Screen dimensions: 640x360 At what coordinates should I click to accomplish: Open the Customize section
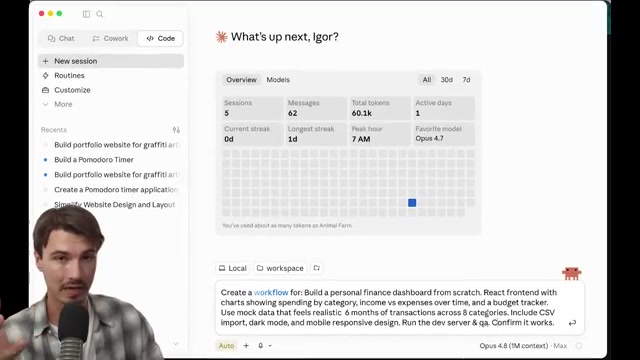pyautogui.click(x=66, y=90)
